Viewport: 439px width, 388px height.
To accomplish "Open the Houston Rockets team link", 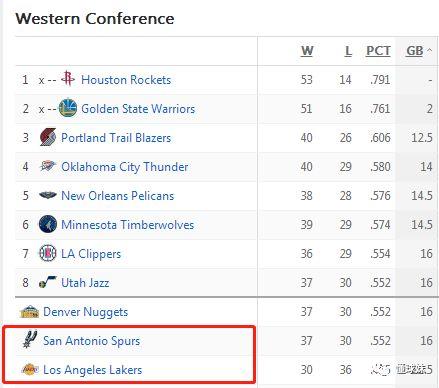I will 126,80.
